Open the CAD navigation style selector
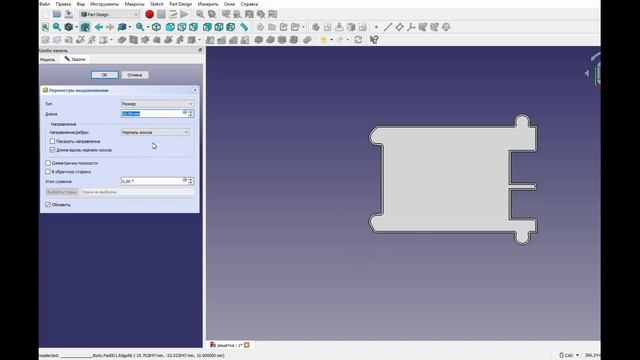The image size is (640, 360). [569, 356]
